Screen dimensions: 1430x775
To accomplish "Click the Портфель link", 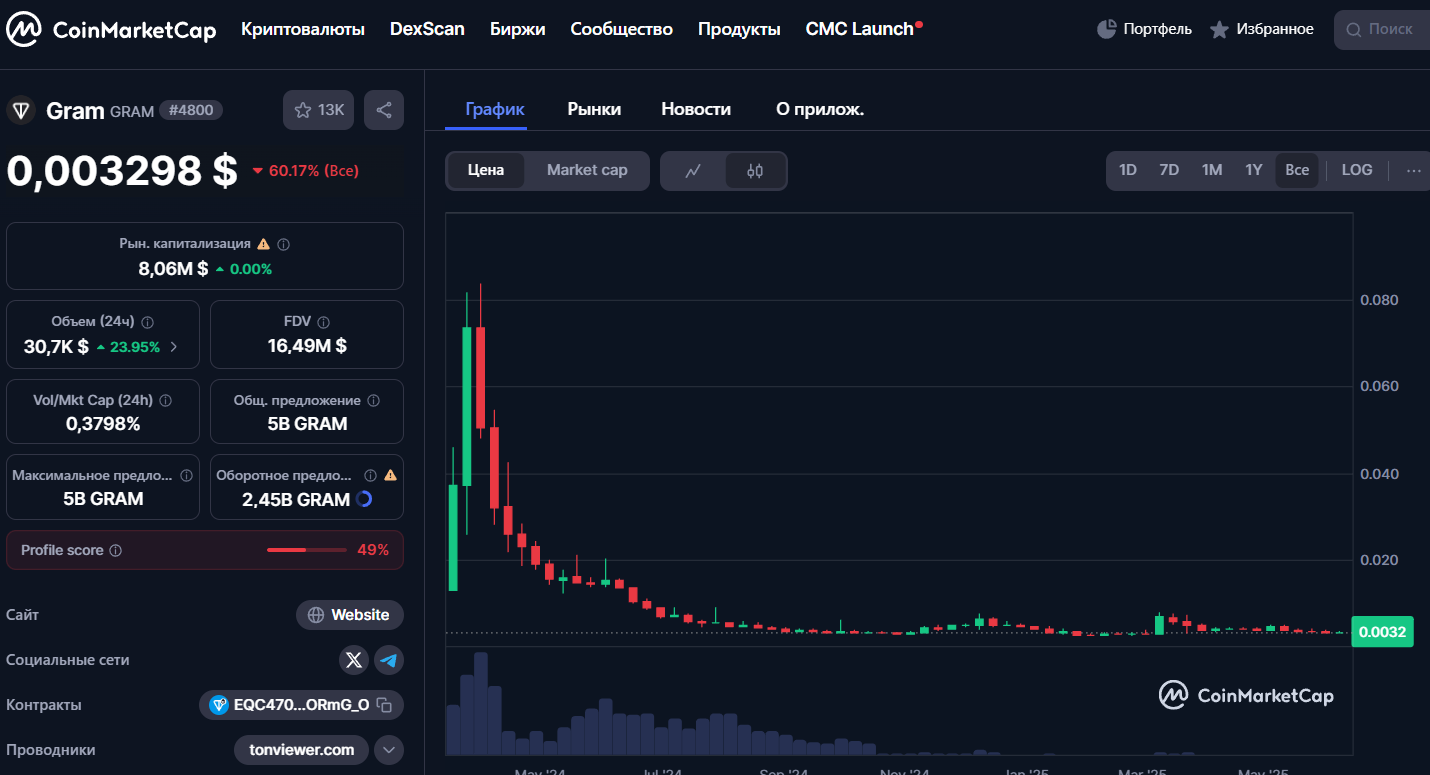I will point(1157,29).
